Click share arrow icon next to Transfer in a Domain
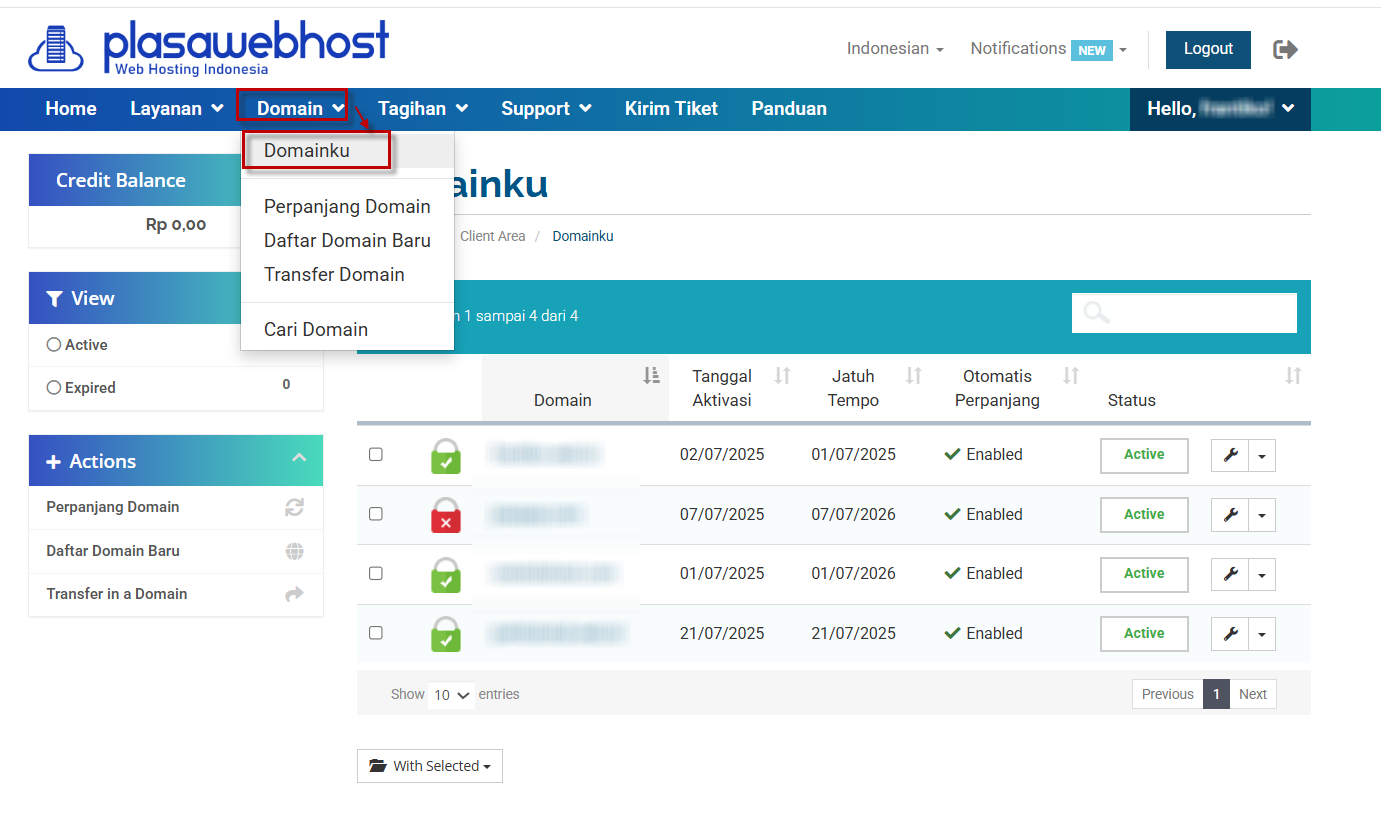Image resolution: width=1381 pixels, height=827 pixels. click(x=294, y=594)
